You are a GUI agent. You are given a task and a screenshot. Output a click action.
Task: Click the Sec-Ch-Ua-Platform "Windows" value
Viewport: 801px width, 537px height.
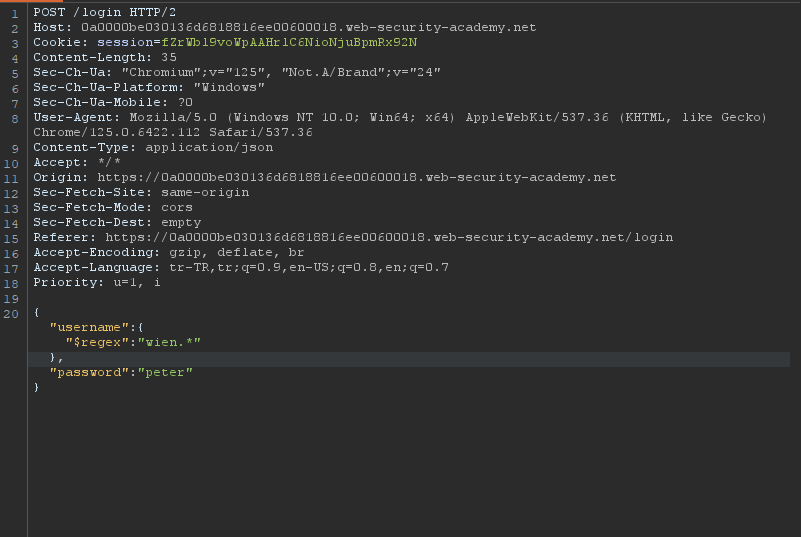[x=229, y=87]
